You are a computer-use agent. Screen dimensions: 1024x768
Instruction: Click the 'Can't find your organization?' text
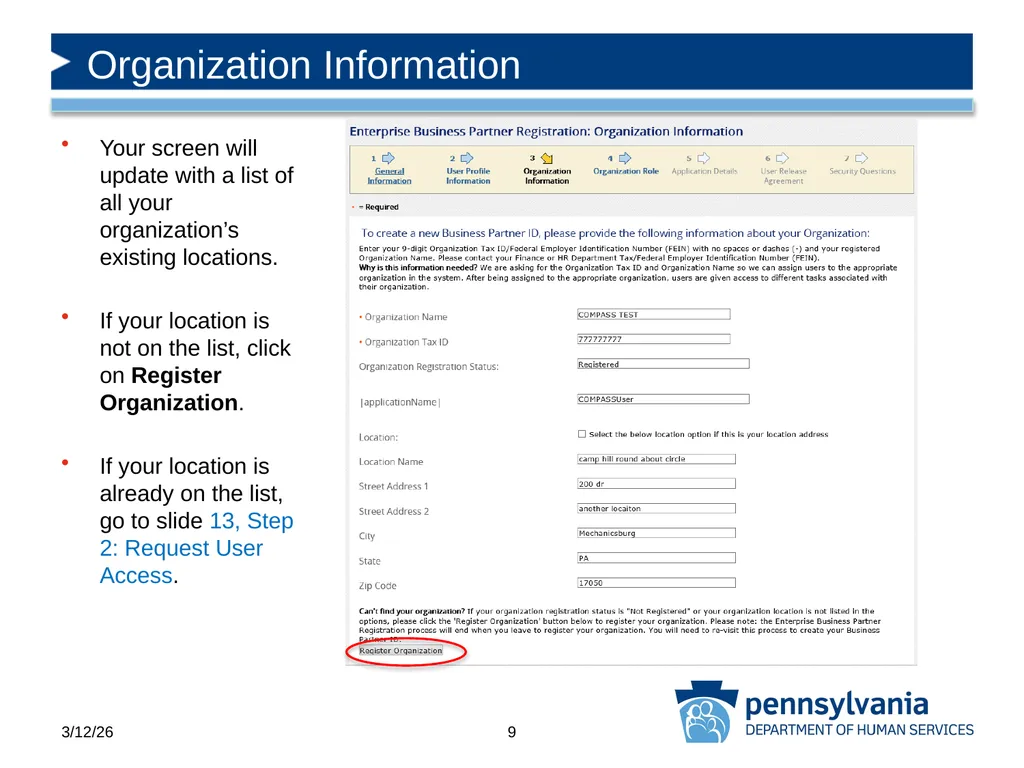(x=411, y=611)
